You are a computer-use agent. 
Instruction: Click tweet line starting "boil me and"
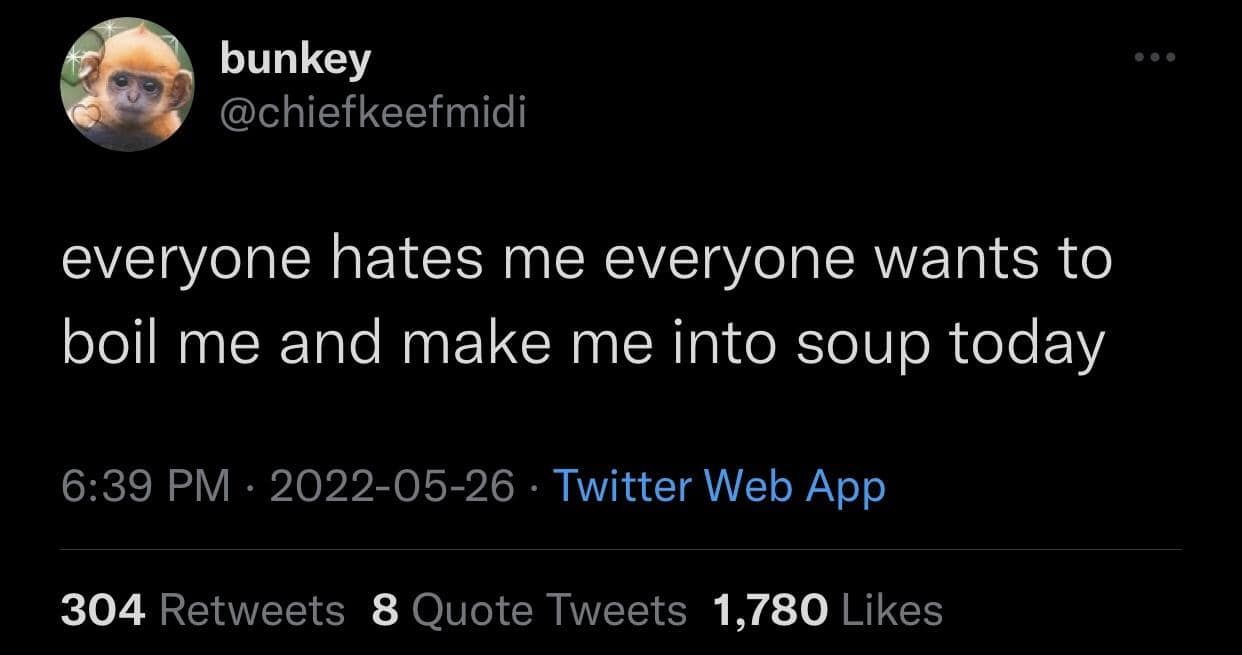coord(583,344)
